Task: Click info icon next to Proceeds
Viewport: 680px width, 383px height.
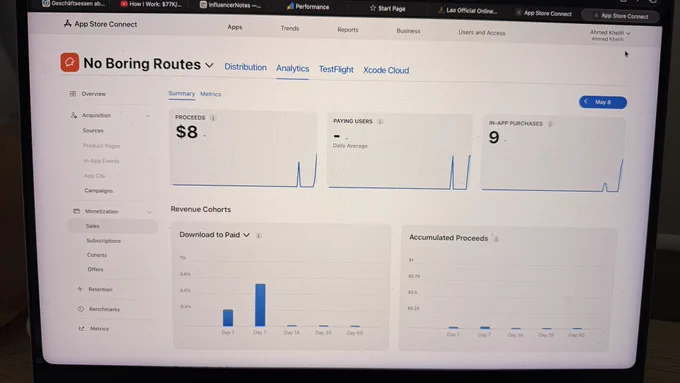Action: pyautogui.click(x=213, y=118)
